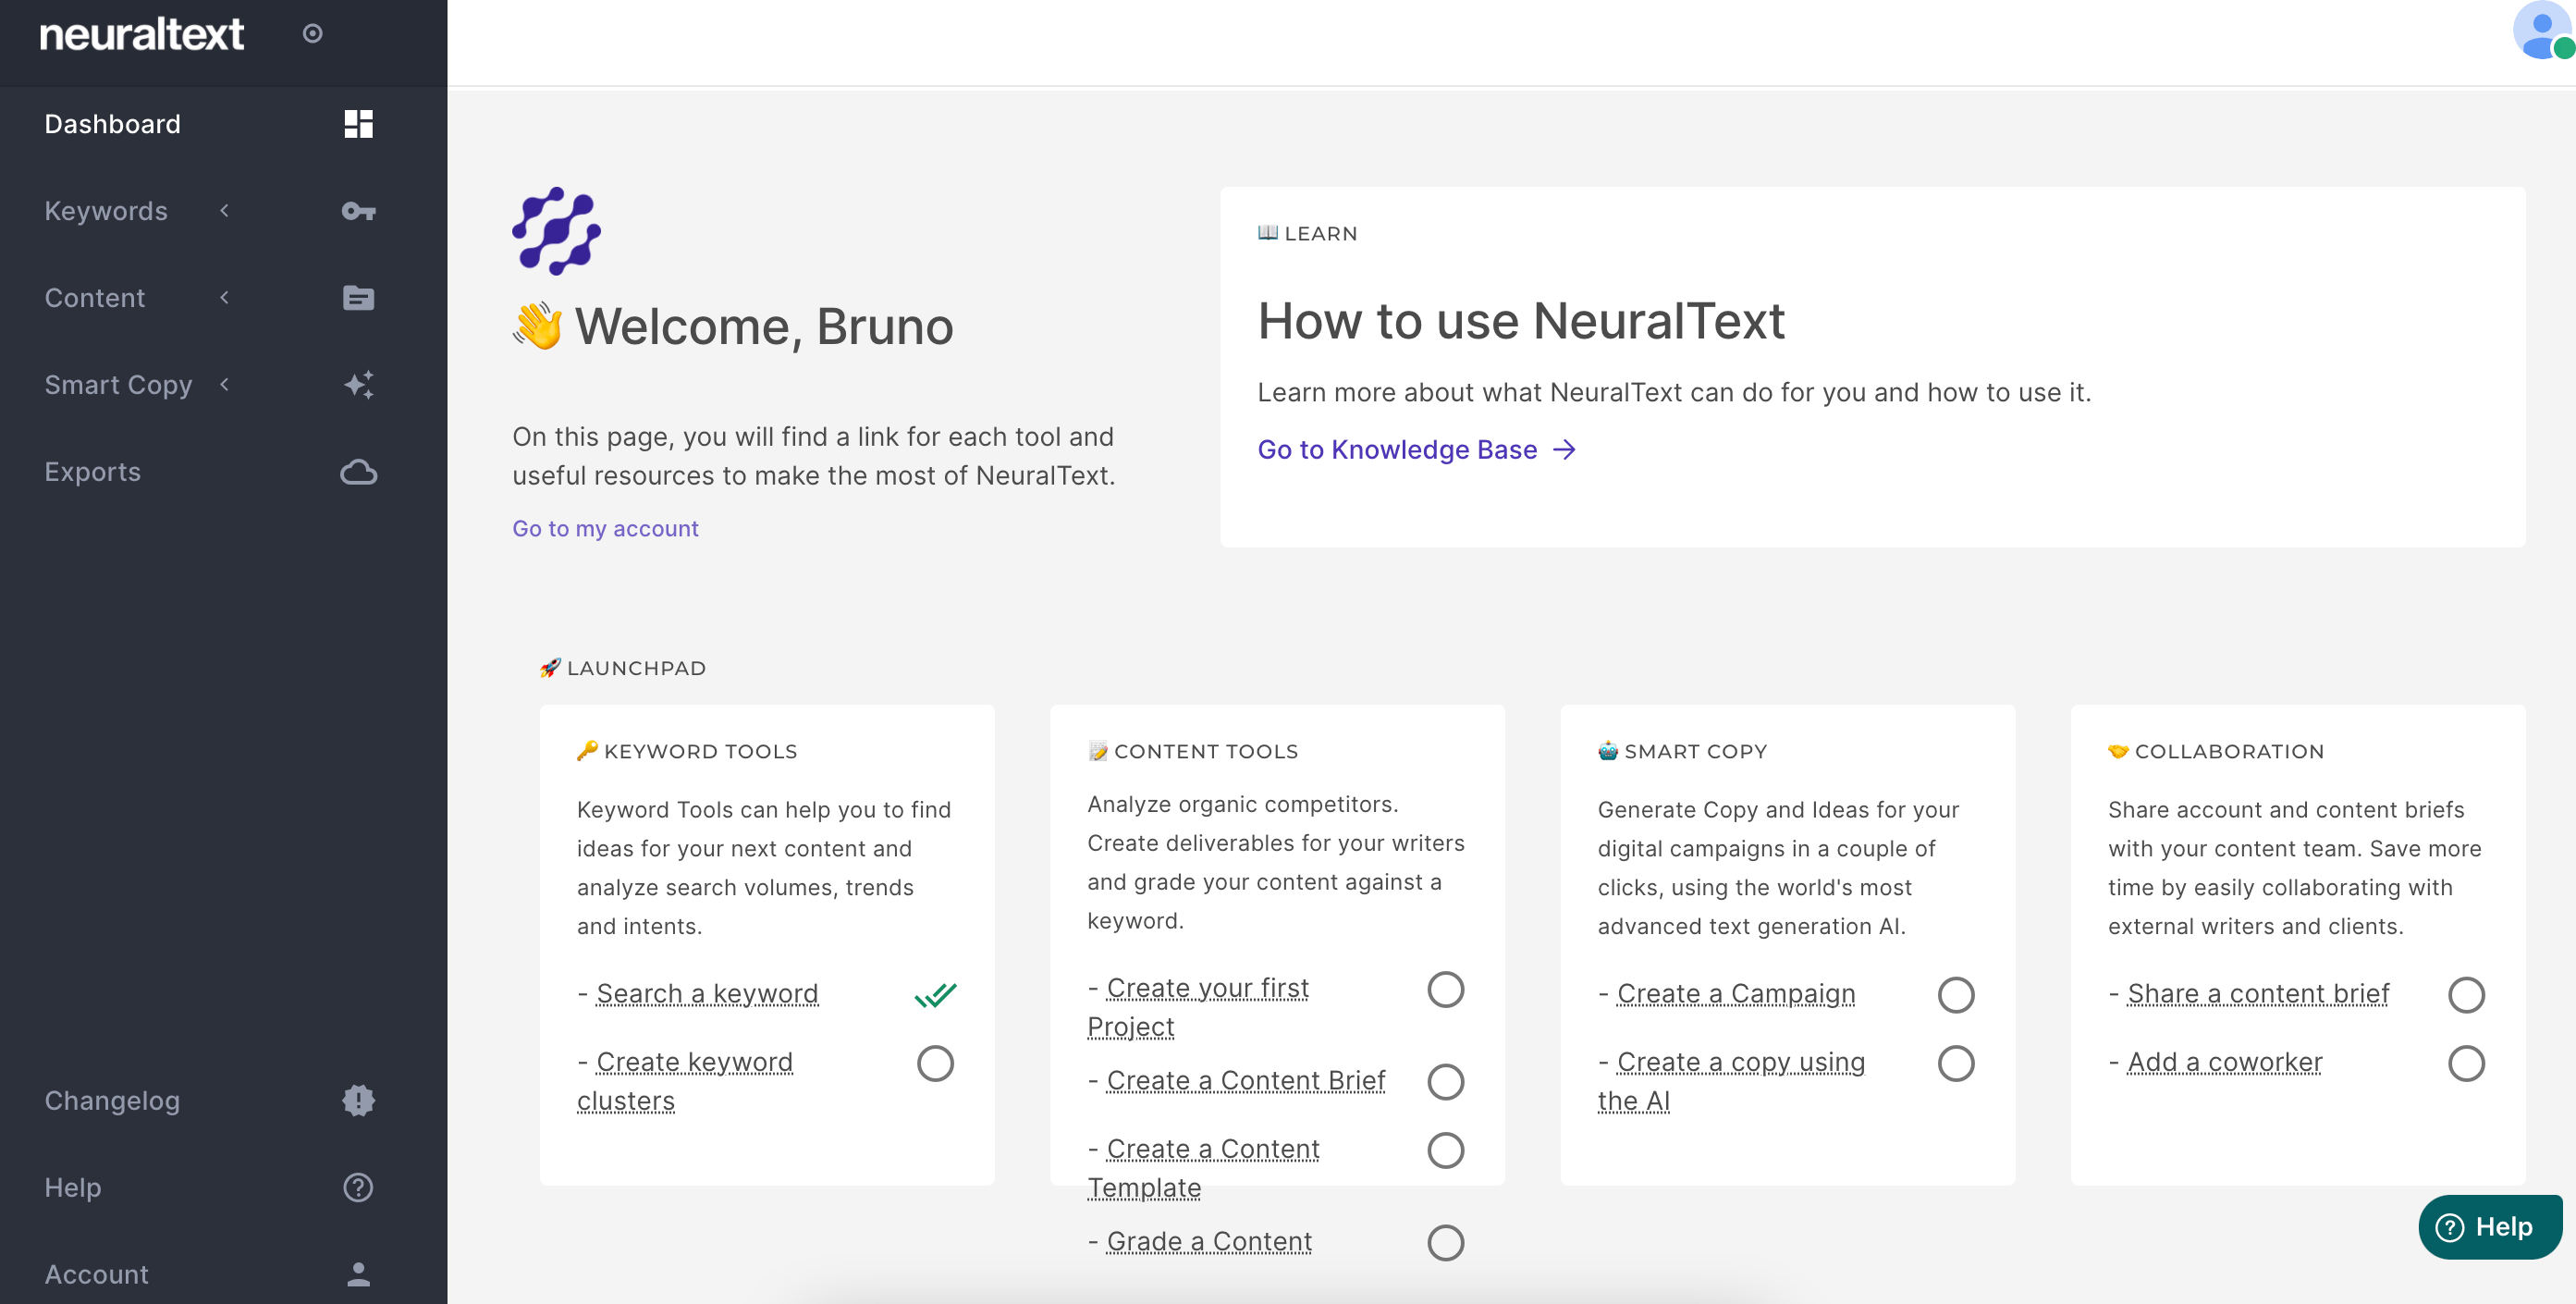Screen dimensions: 2576x1304
Task: Mark Create keyword clusters as done
Action: pyautogui.click(x=934, y=1063)
